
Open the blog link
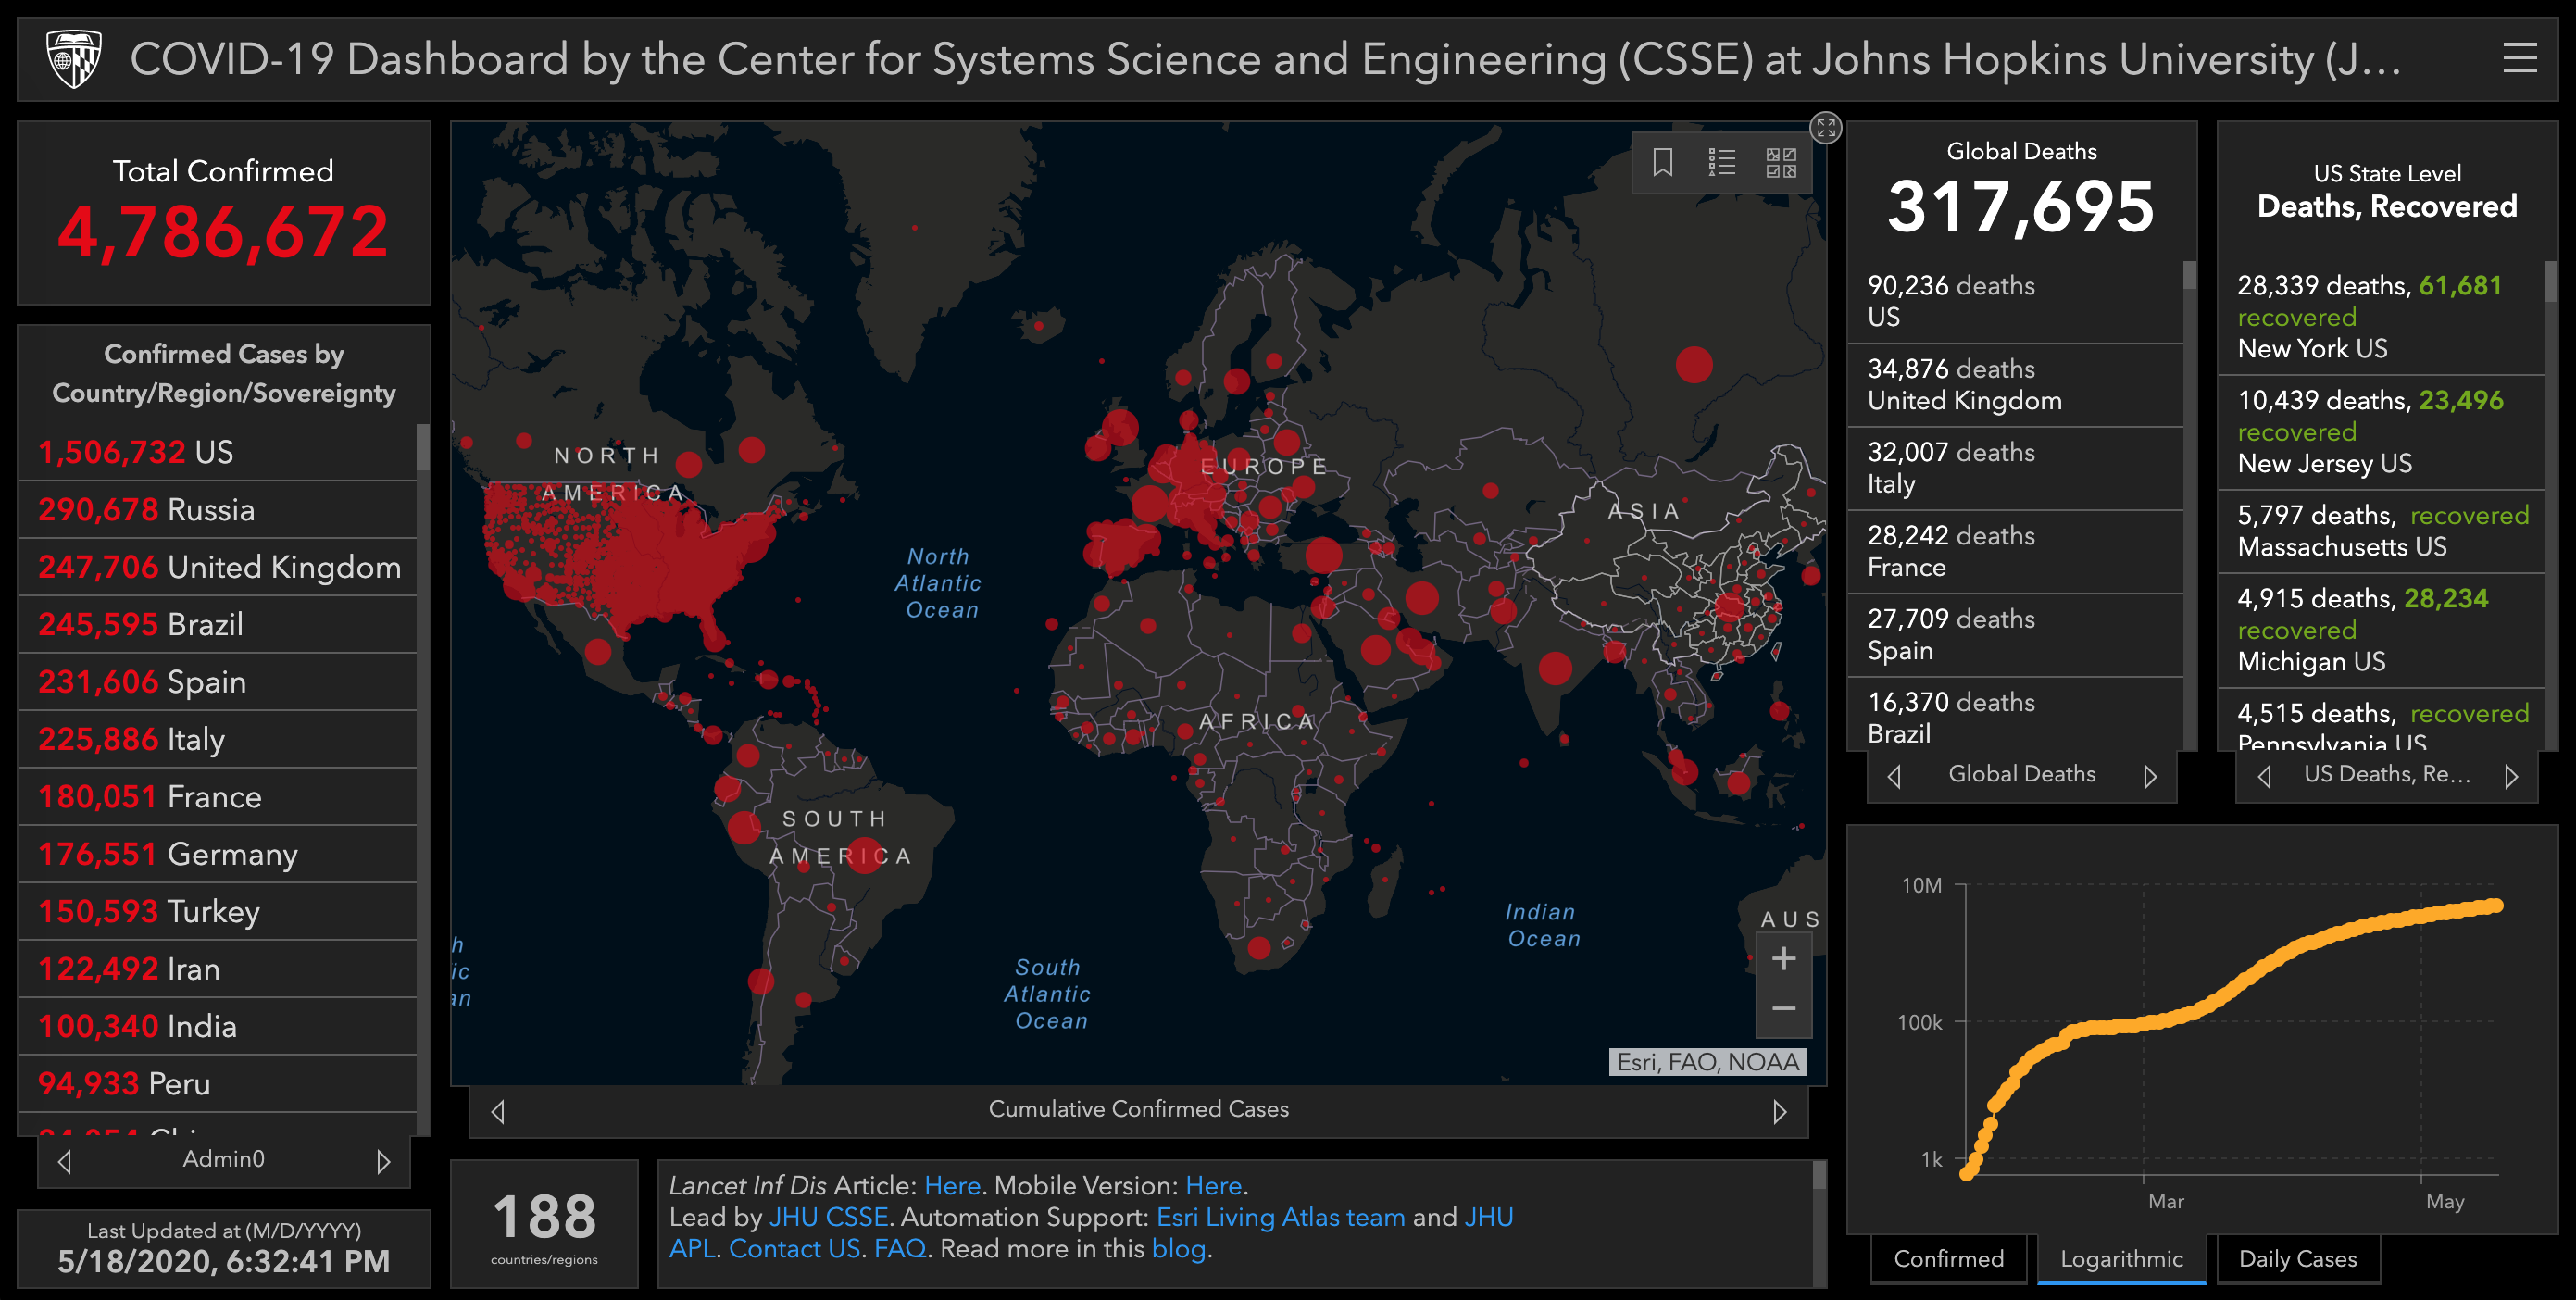coord(1178,1249)
